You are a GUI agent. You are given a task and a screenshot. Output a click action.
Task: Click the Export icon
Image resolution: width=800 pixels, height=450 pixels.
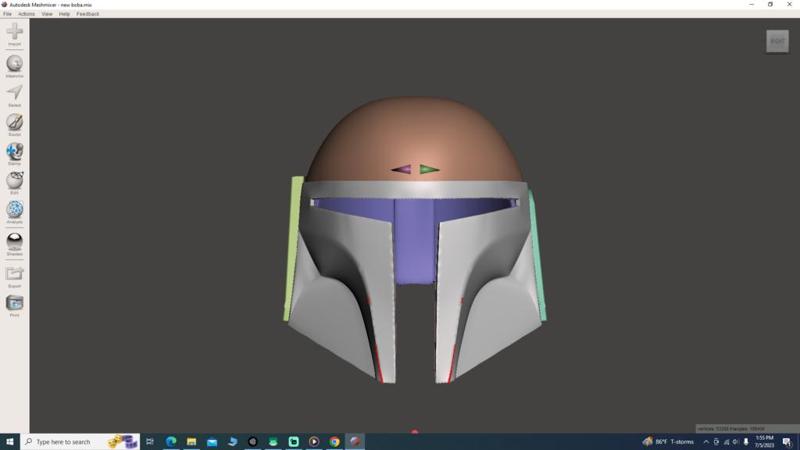(x=14, y=277)
